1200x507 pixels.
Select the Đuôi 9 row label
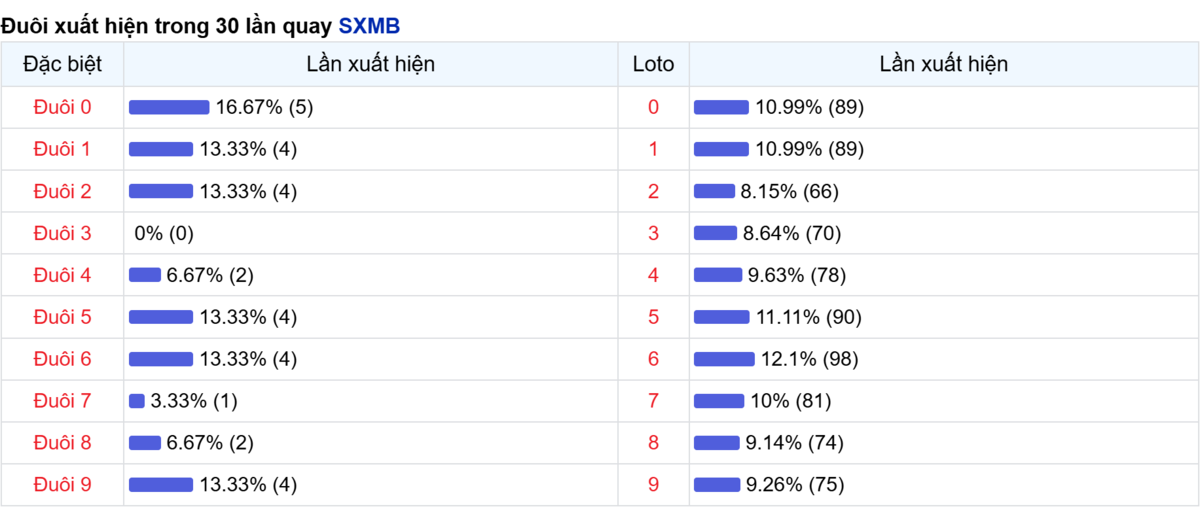(62, 485)
